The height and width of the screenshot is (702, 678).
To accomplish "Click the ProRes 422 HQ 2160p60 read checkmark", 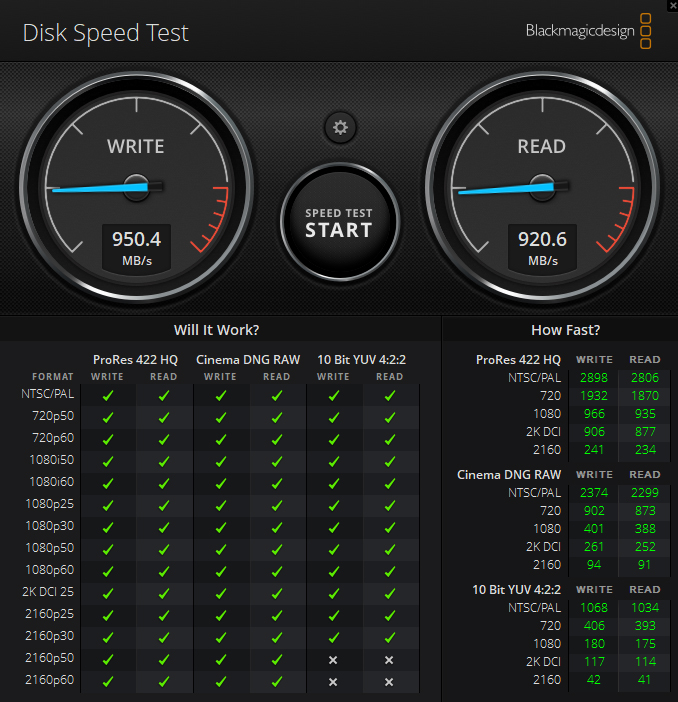I will click(164, 682).
